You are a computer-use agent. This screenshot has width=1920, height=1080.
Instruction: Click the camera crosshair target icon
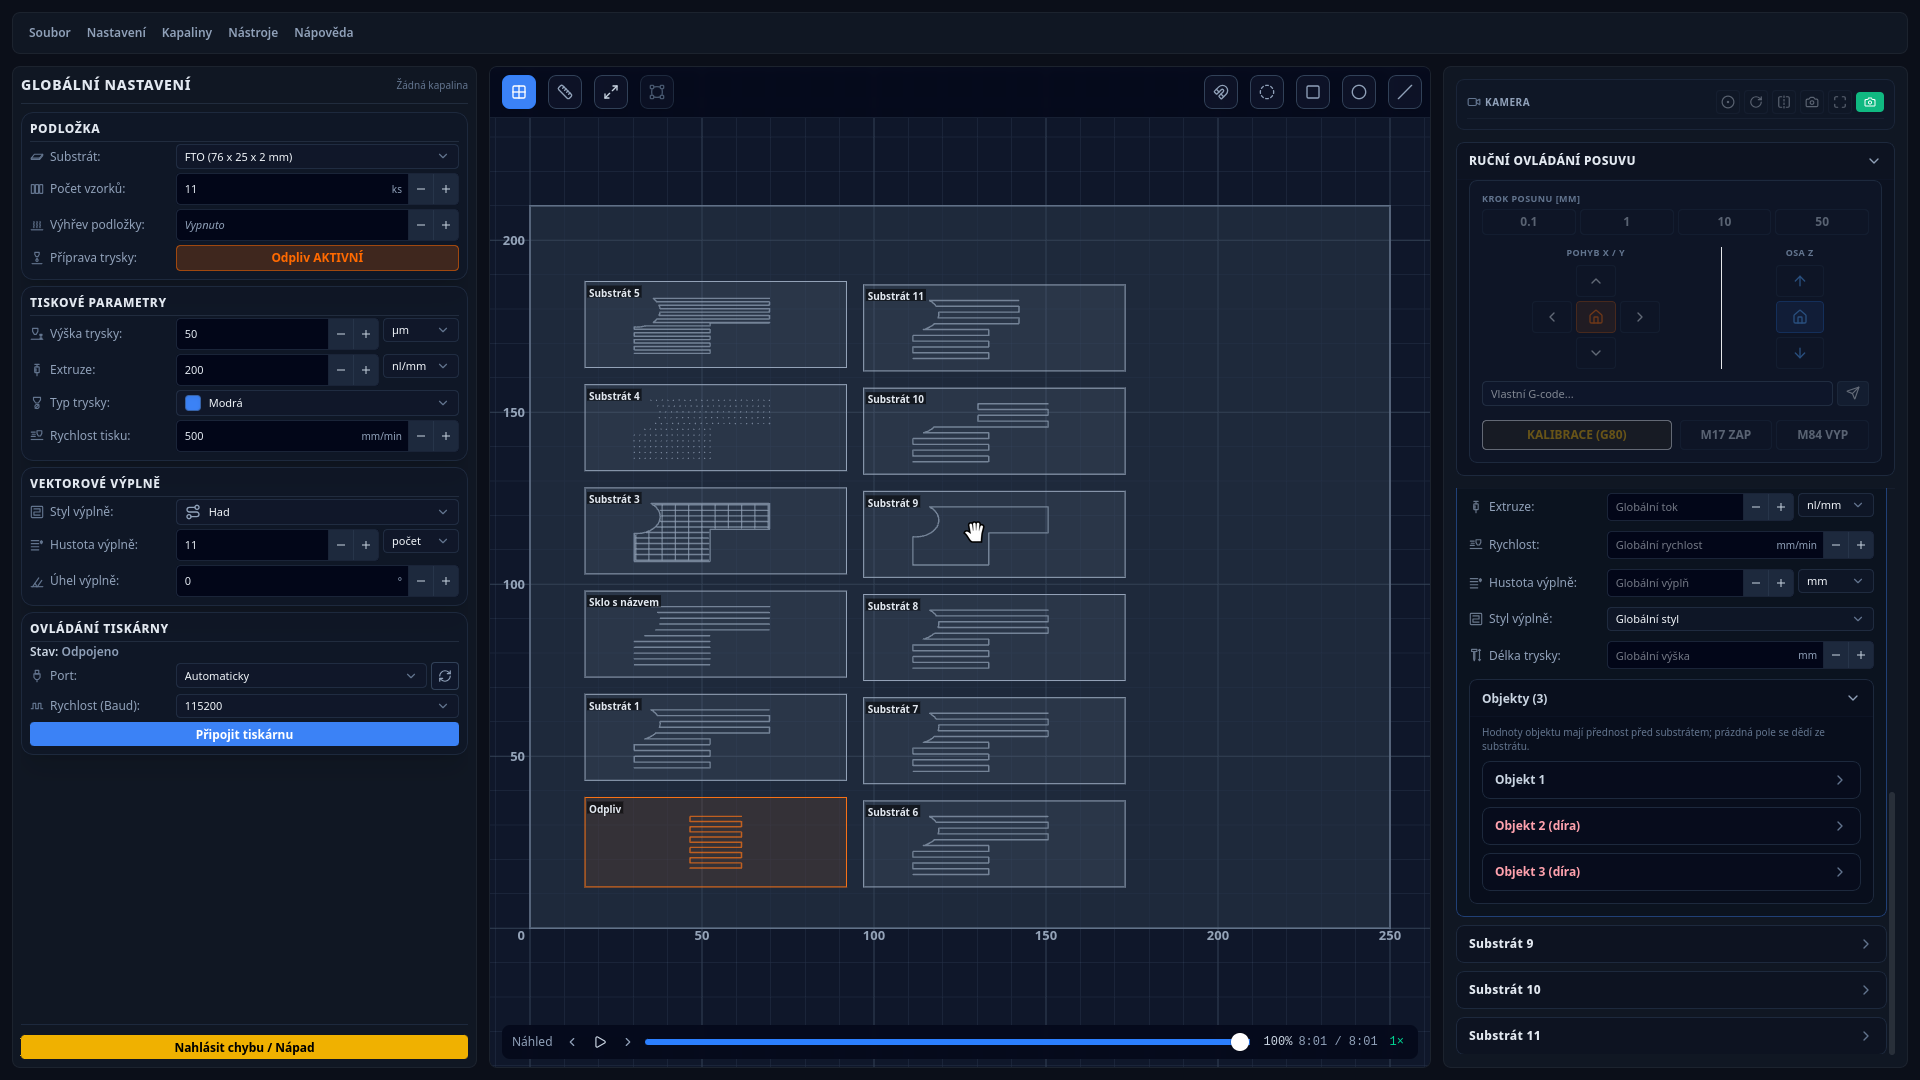1728,102
